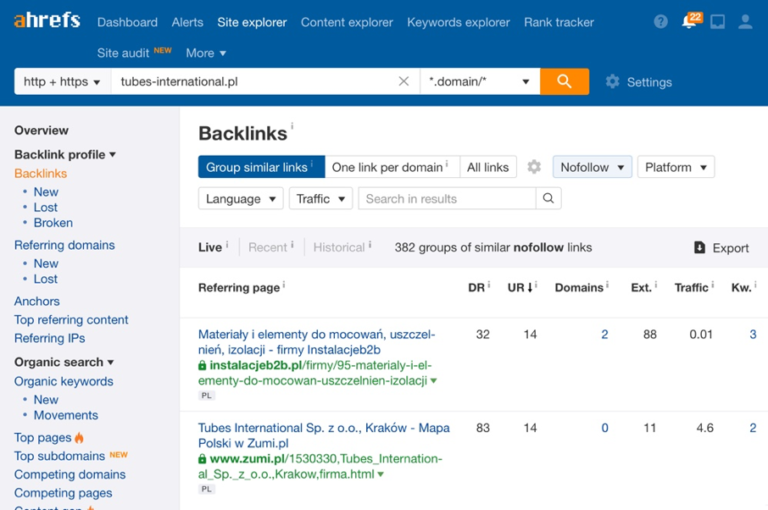Click the info icon next to DR column
Screen dimensions: 768x510
tap(489, 285)
